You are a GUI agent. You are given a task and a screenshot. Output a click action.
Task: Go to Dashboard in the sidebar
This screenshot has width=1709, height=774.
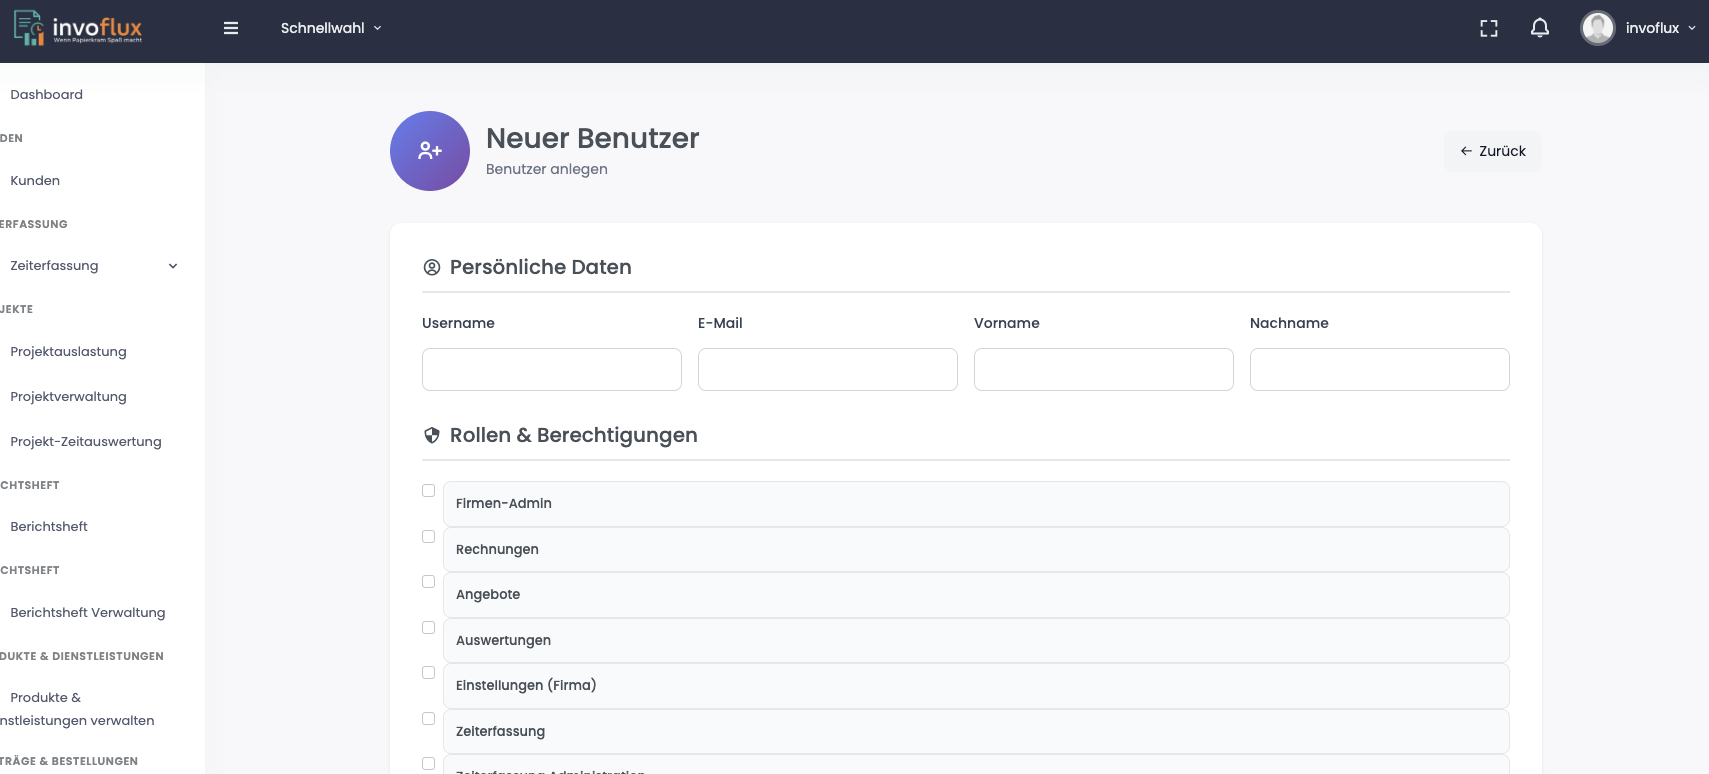pyautogui.click(x=47, y=95)
